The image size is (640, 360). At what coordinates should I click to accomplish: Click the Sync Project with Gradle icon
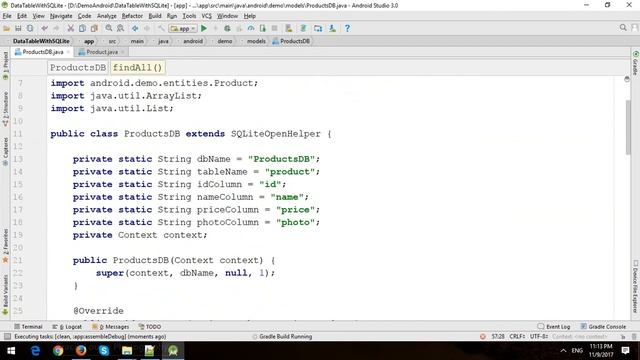tap(303, 29)
